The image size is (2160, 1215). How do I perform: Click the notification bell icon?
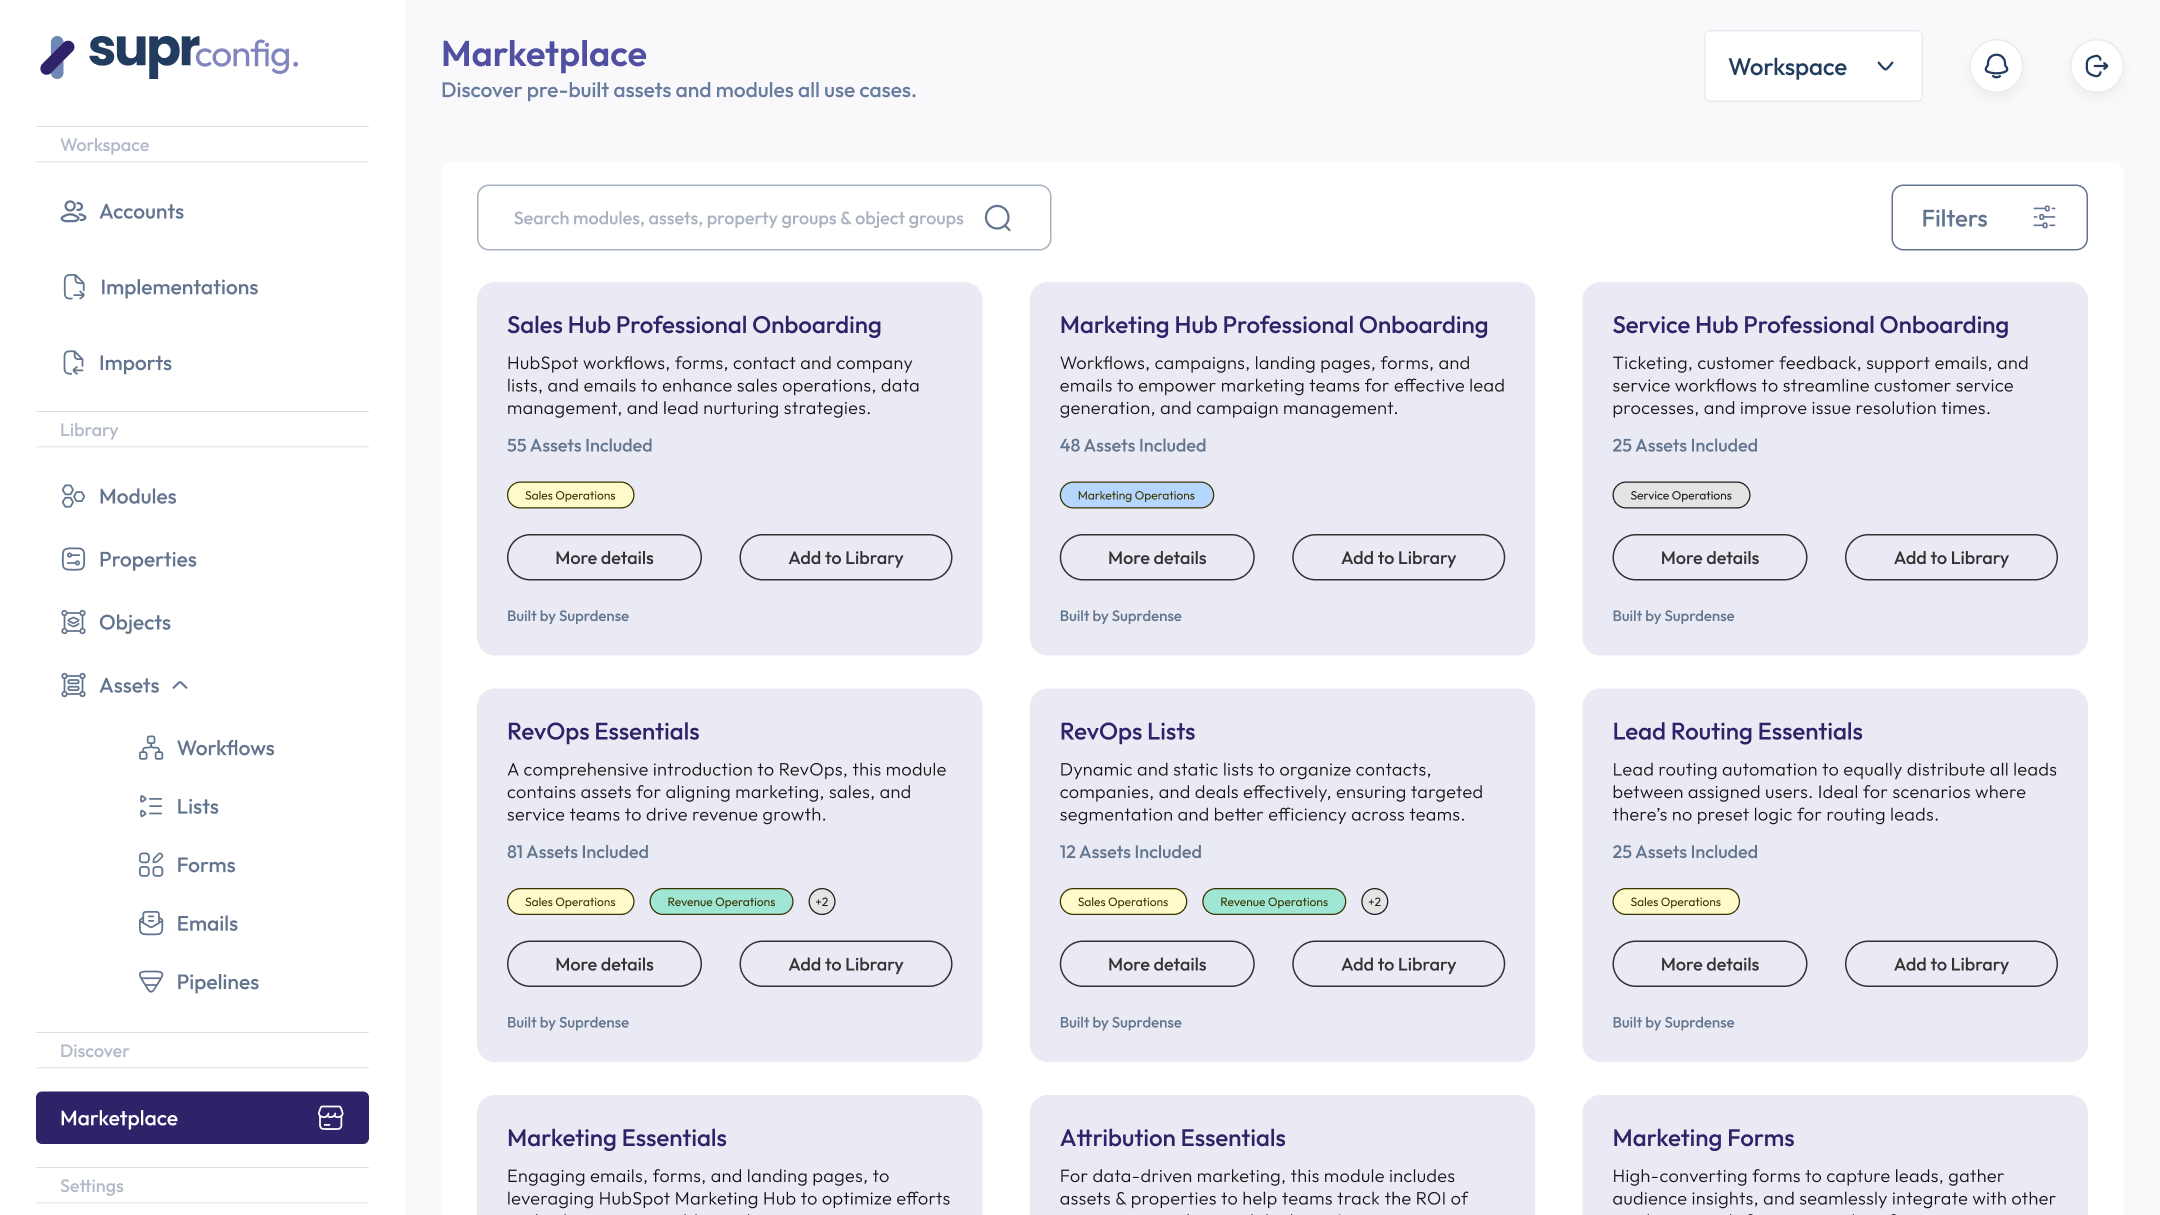[1996, 66]
